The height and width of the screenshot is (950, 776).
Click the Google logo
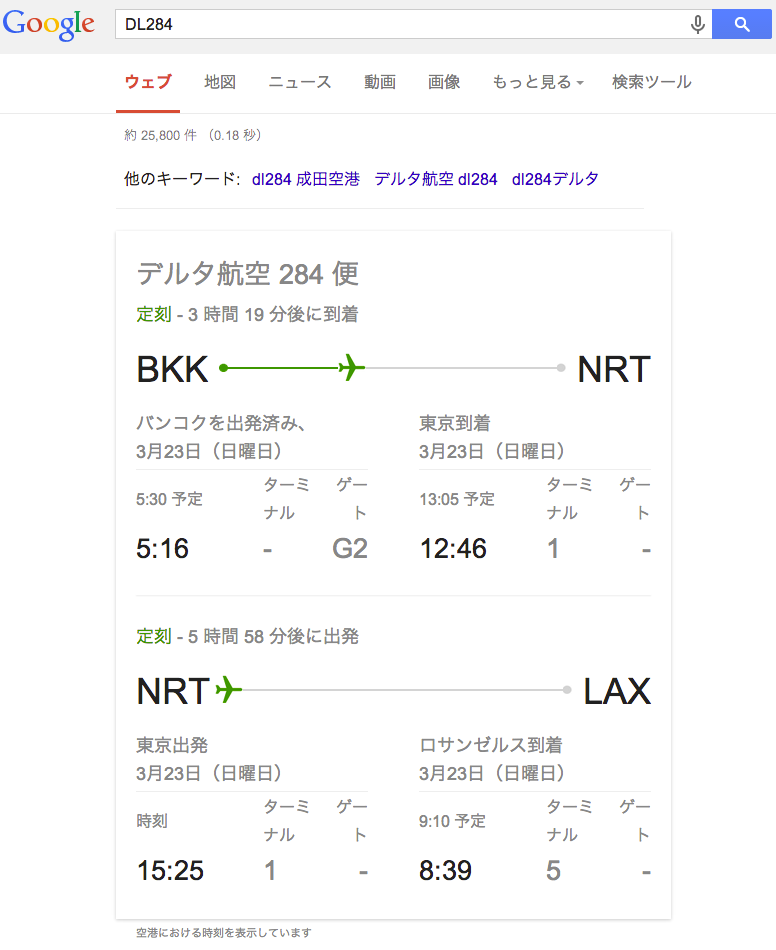(x=48, y=25)
